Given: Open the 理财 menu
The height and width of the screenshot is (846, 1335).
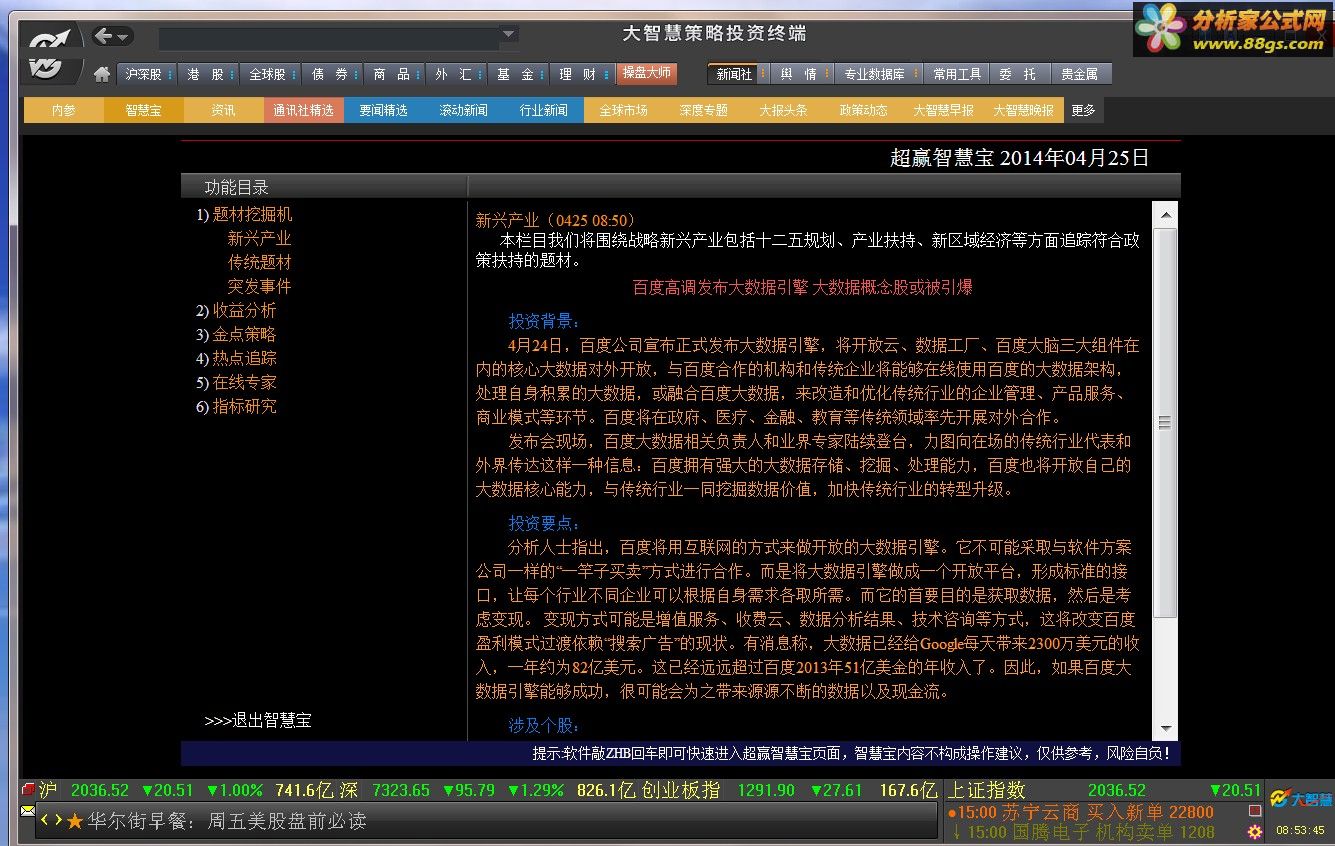Looking at the screenshot, I should 580,74.
